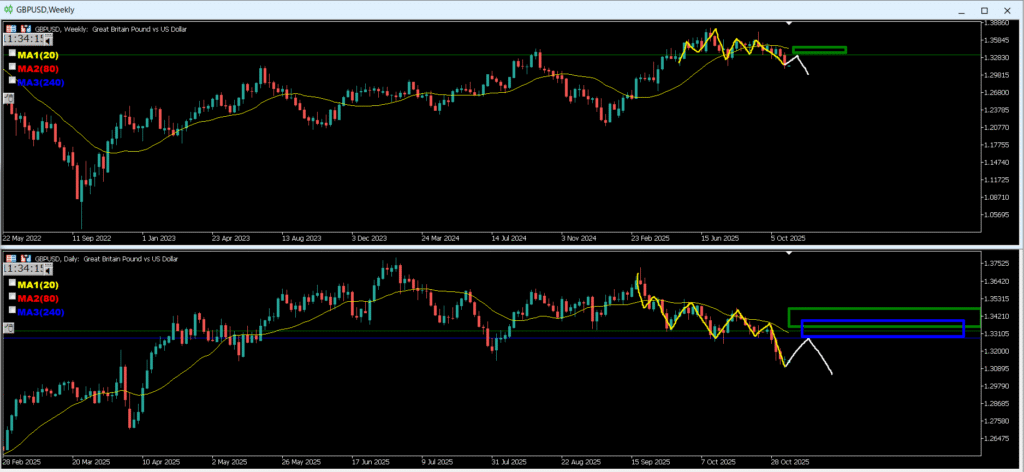Click the 1:34:15 timer button in daily chart
Image resolution: width=1024 pixels, height=472 pixels.
pyautogui.click(x=25, y=269)
